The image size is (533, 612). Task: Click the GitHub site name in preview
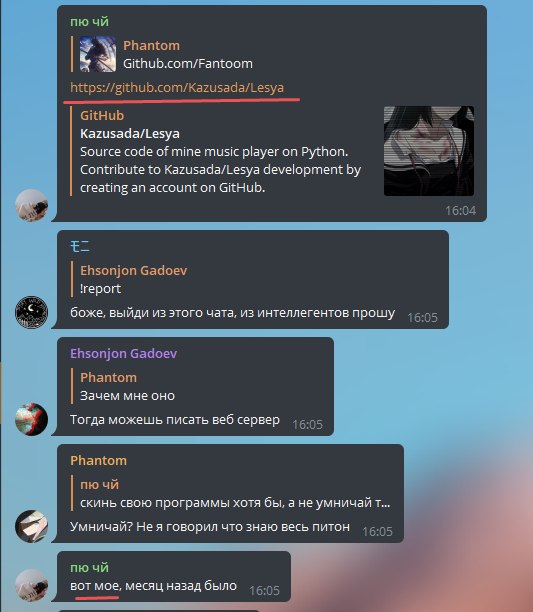click(102, 116)
